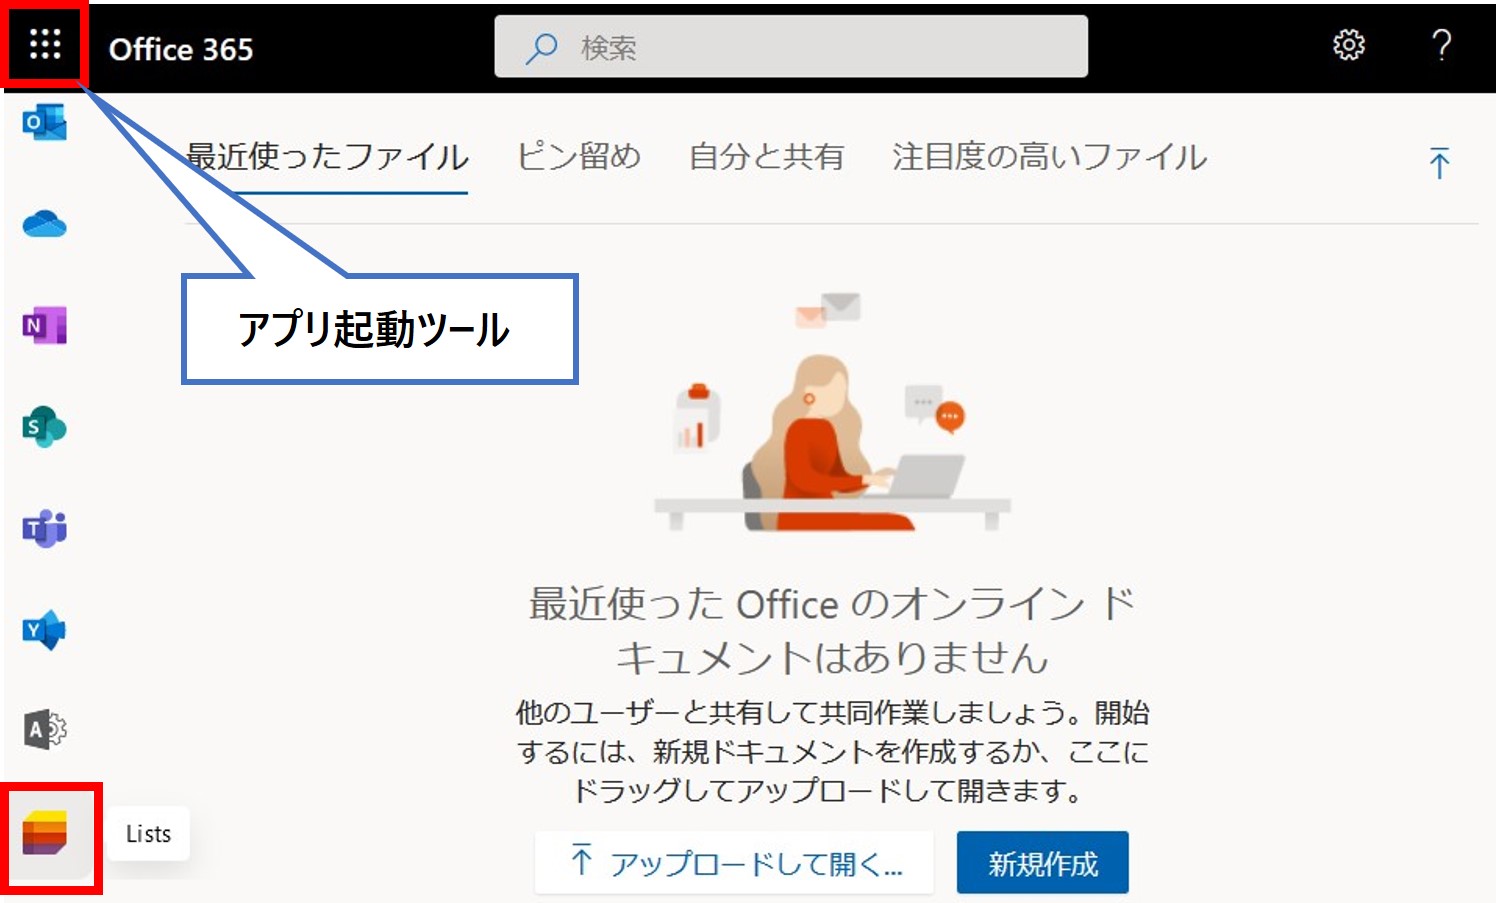Open the 注目度の高いファイル tab
This screenshot has height=903, width=1496.
(1049, 157)
